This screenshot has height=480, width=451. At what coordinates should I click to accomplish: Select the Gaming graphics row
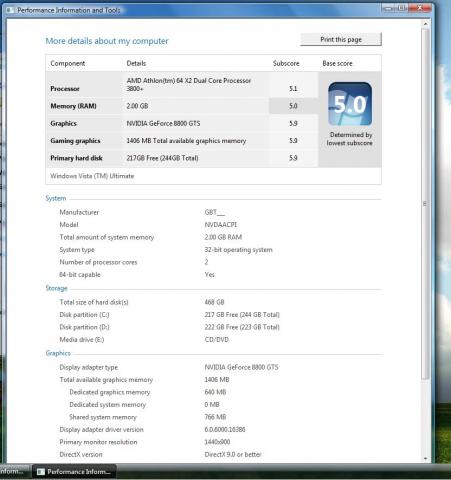click(182, 141)
